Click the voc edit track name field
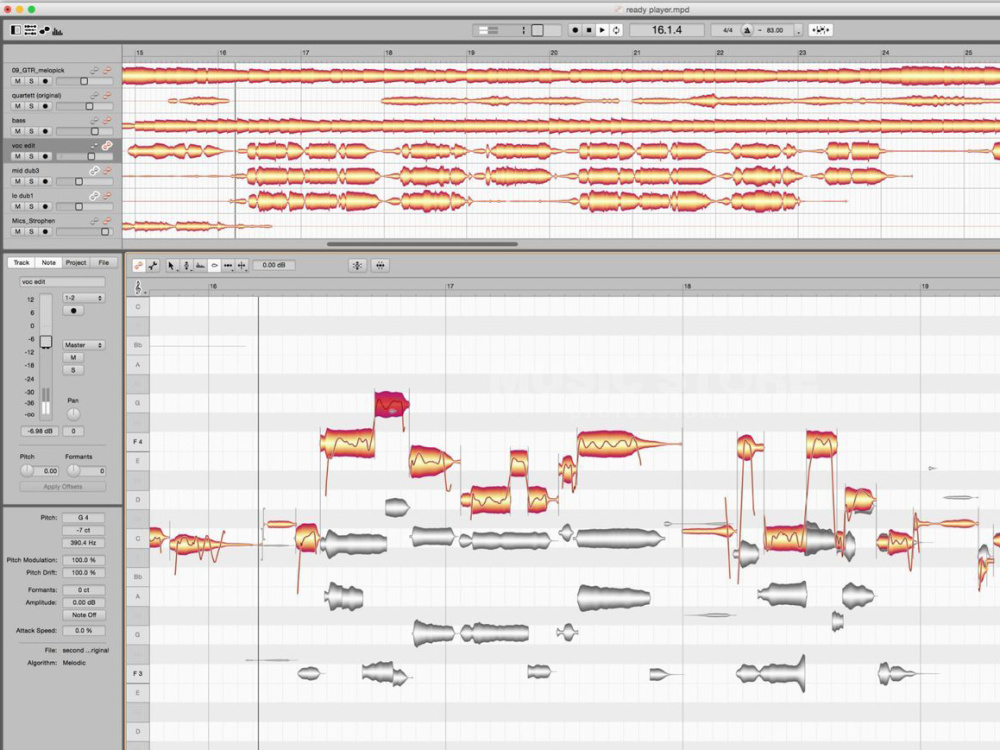The image size is (1000, 750). click(62, 282)
